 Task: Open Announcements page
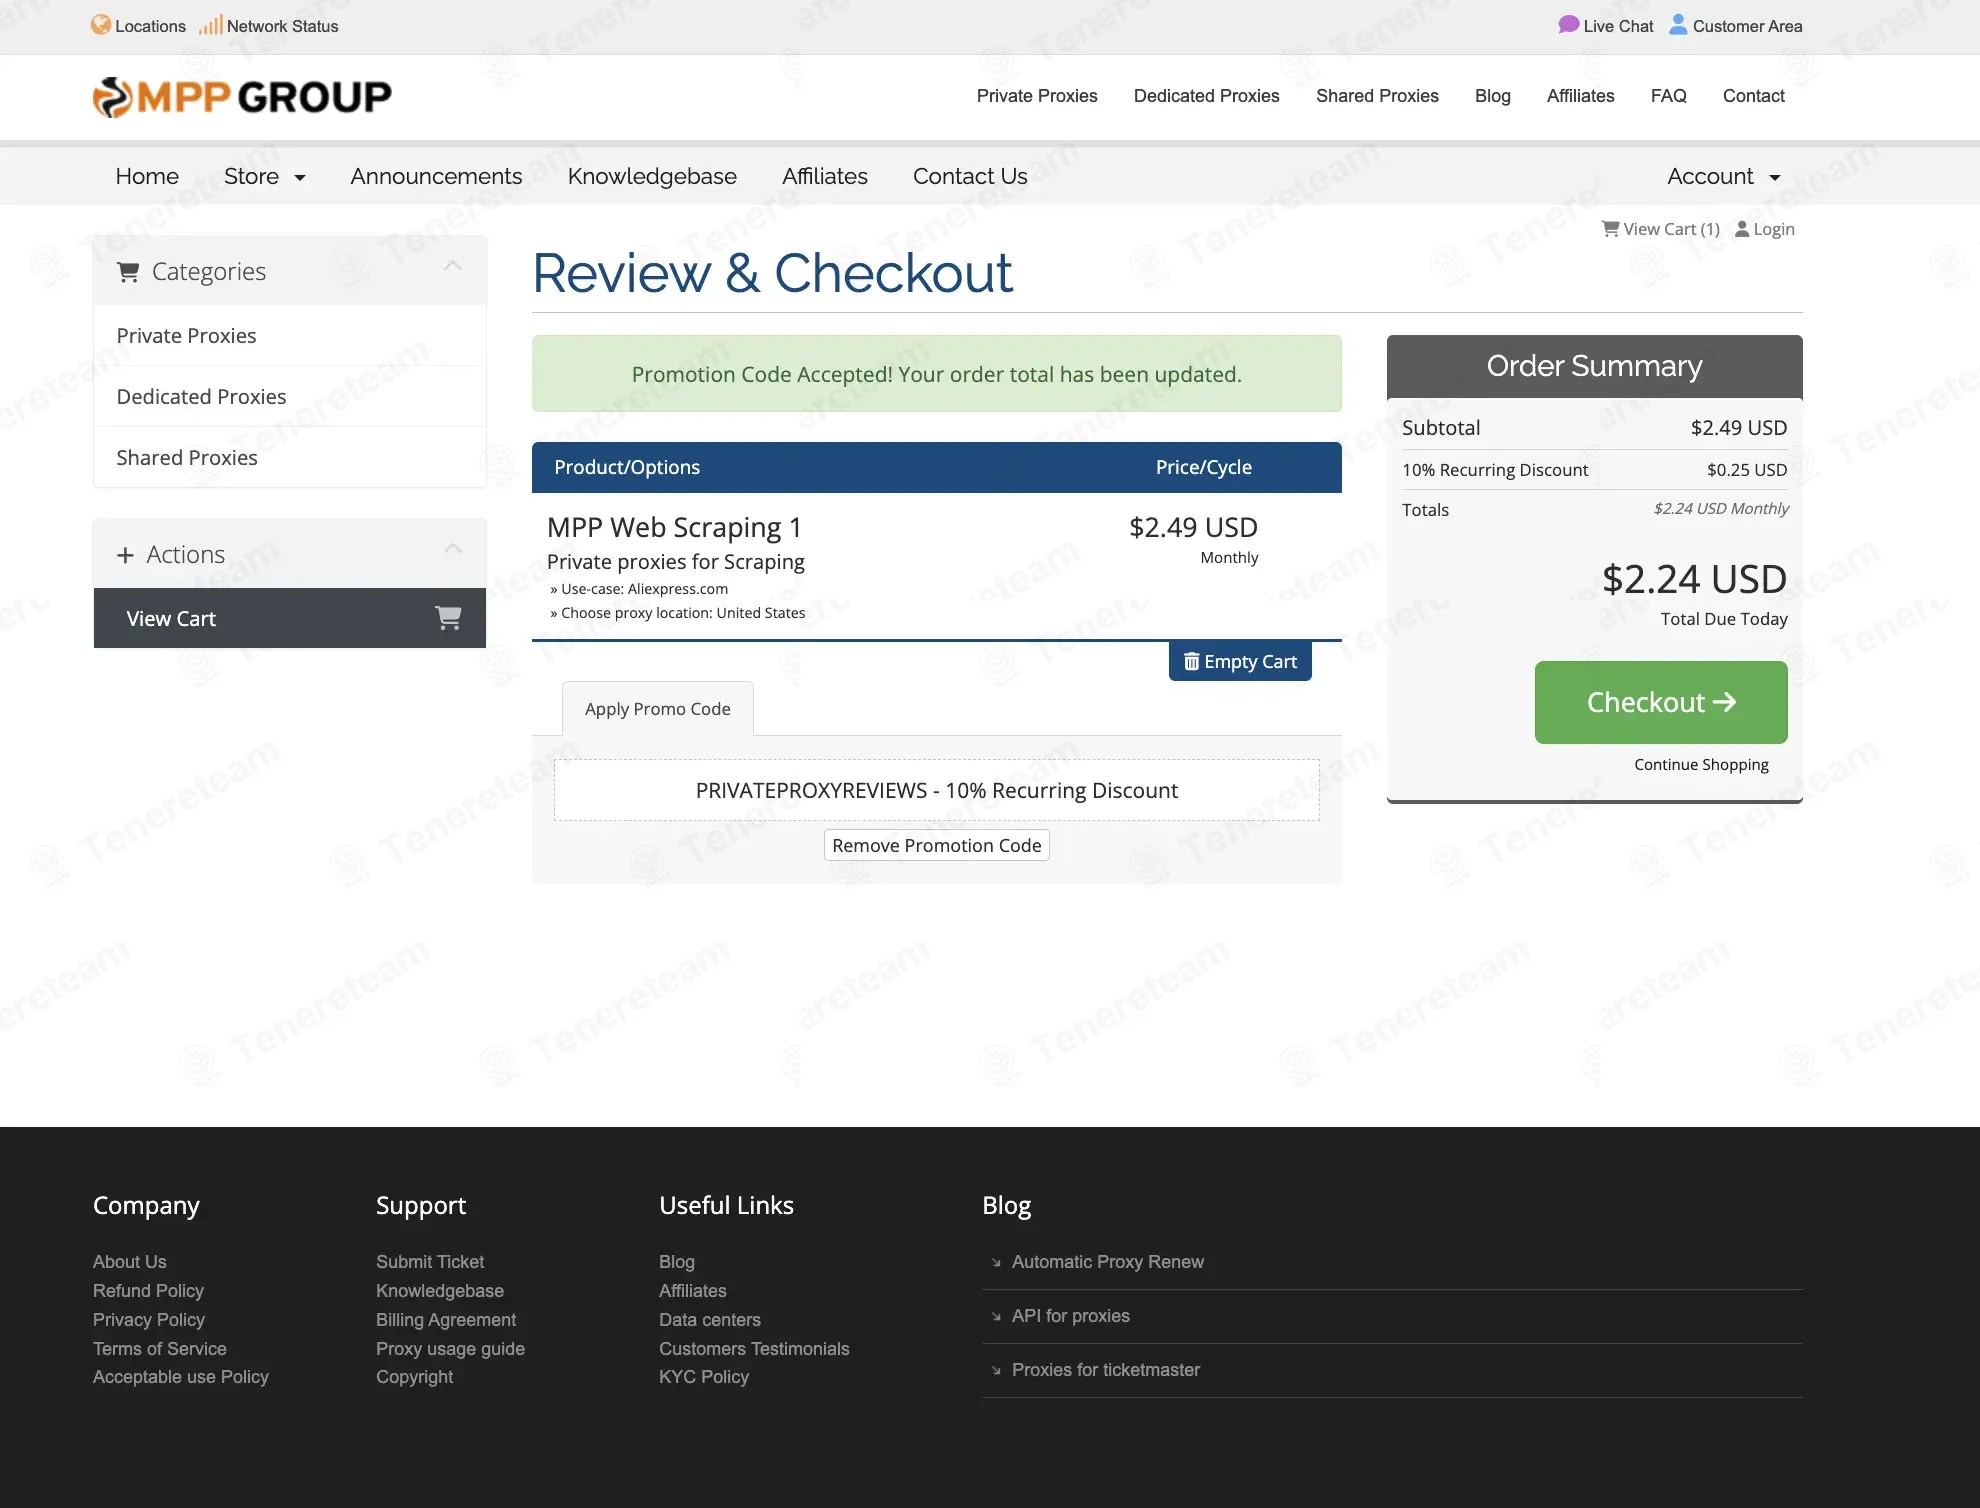(436, 176)
